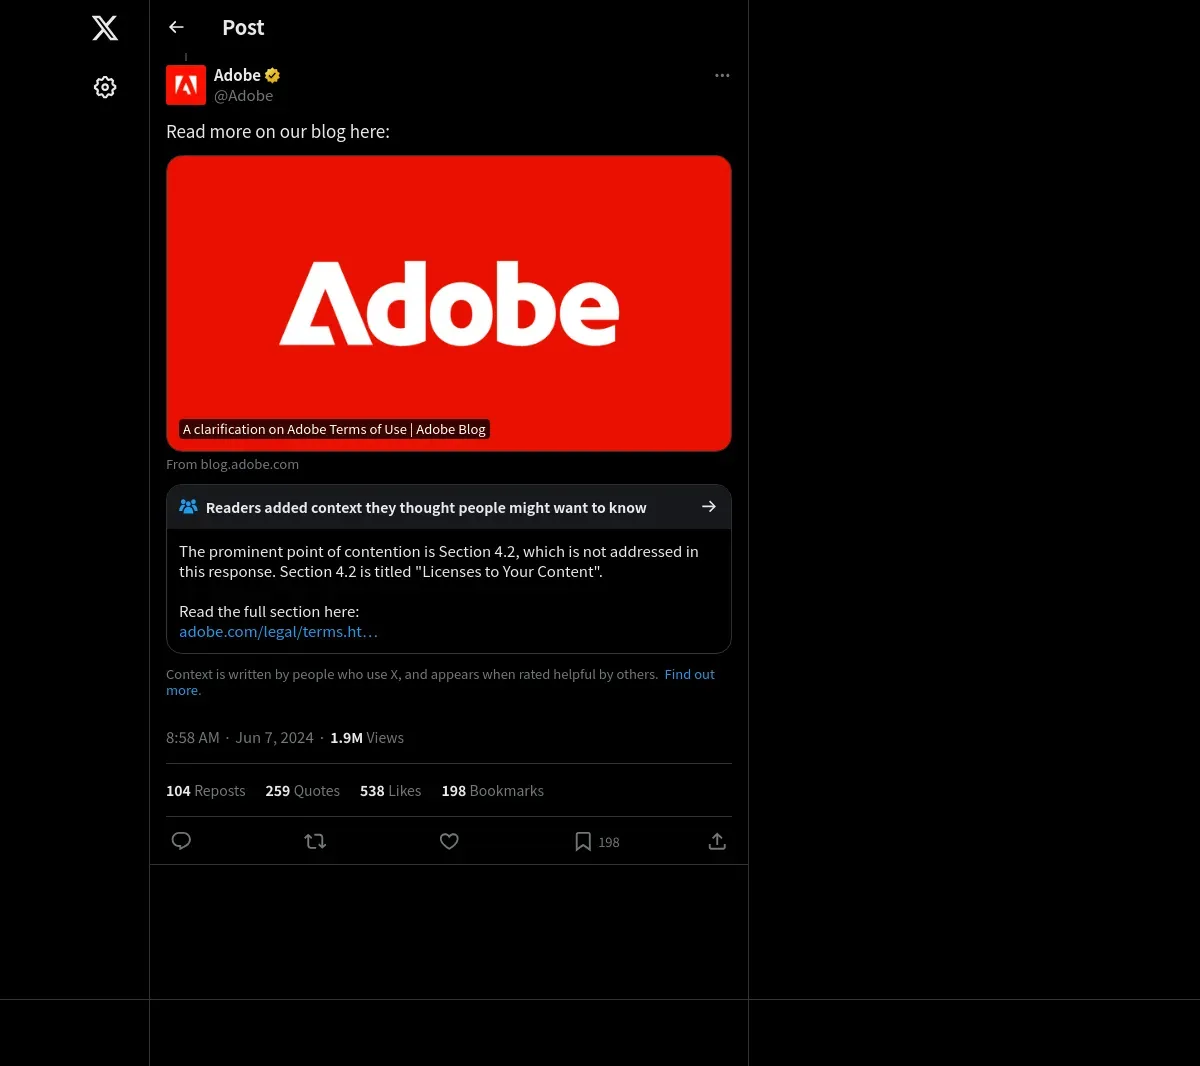Click the arrow on the community note header
Image resolution: width=1200 pixels, height=1066 pixels.
tap(709, 507)
